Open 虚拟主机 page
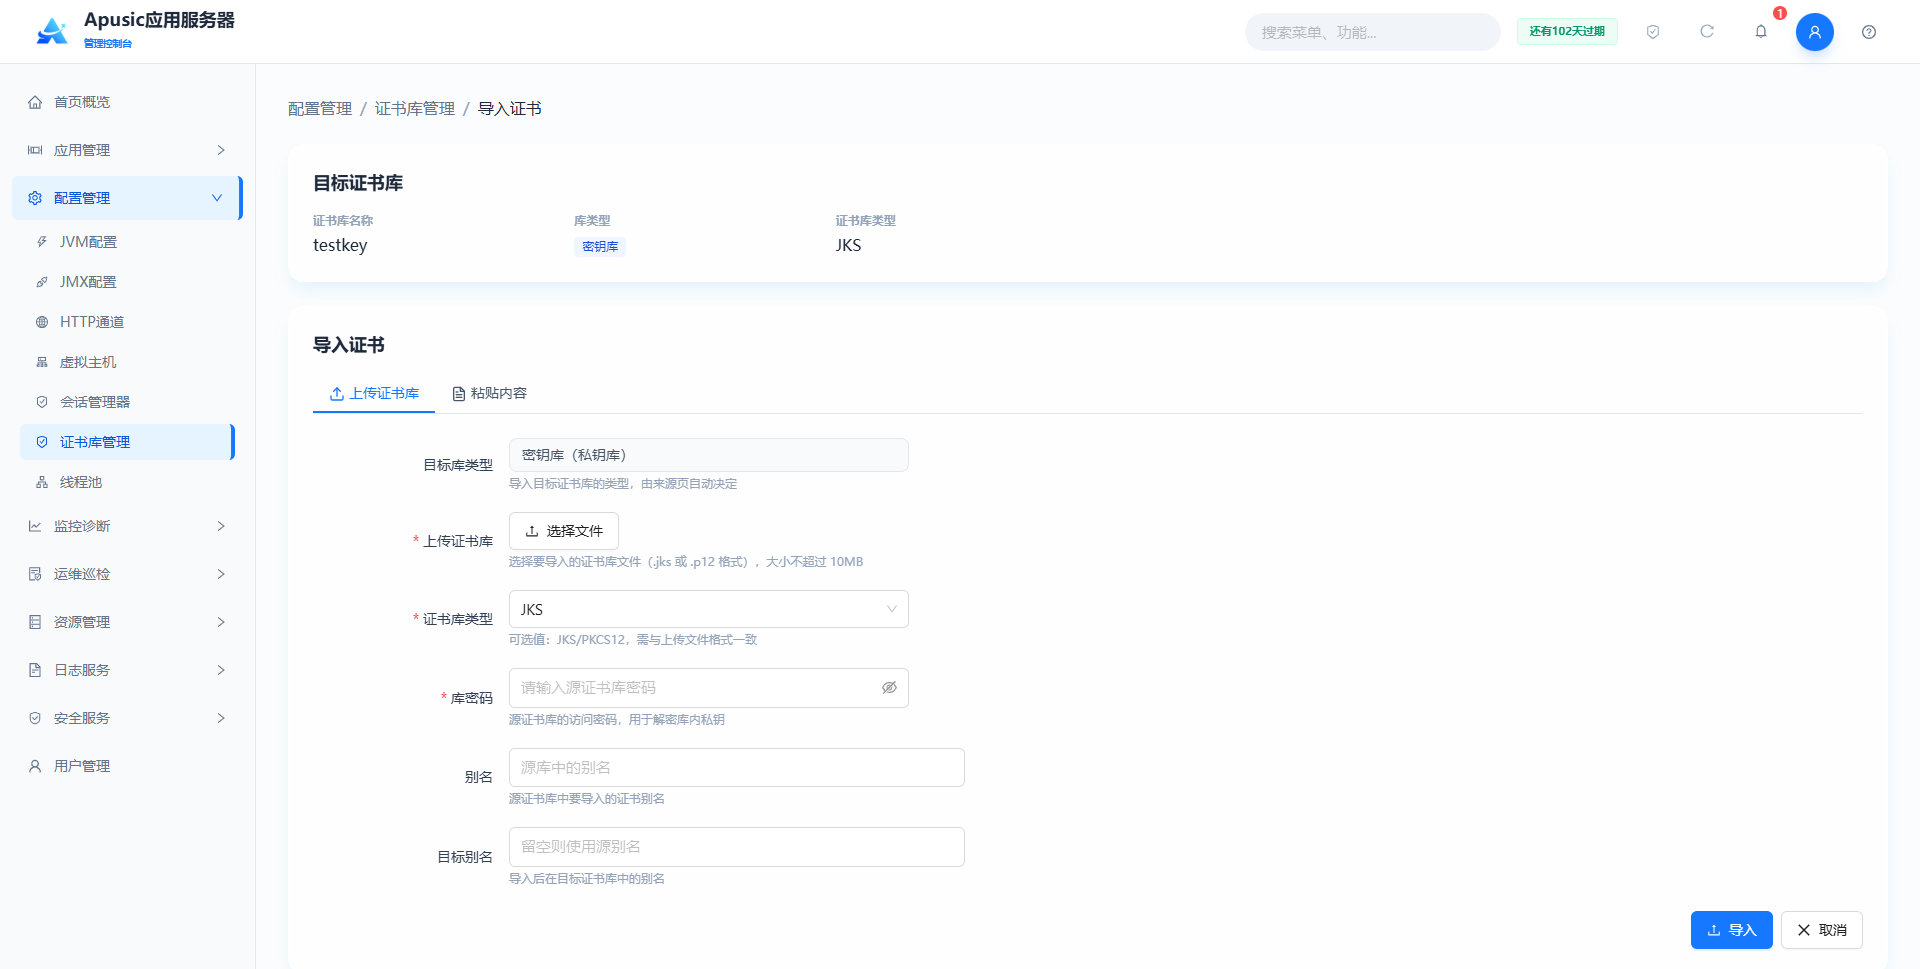 [x=127, y=362]
